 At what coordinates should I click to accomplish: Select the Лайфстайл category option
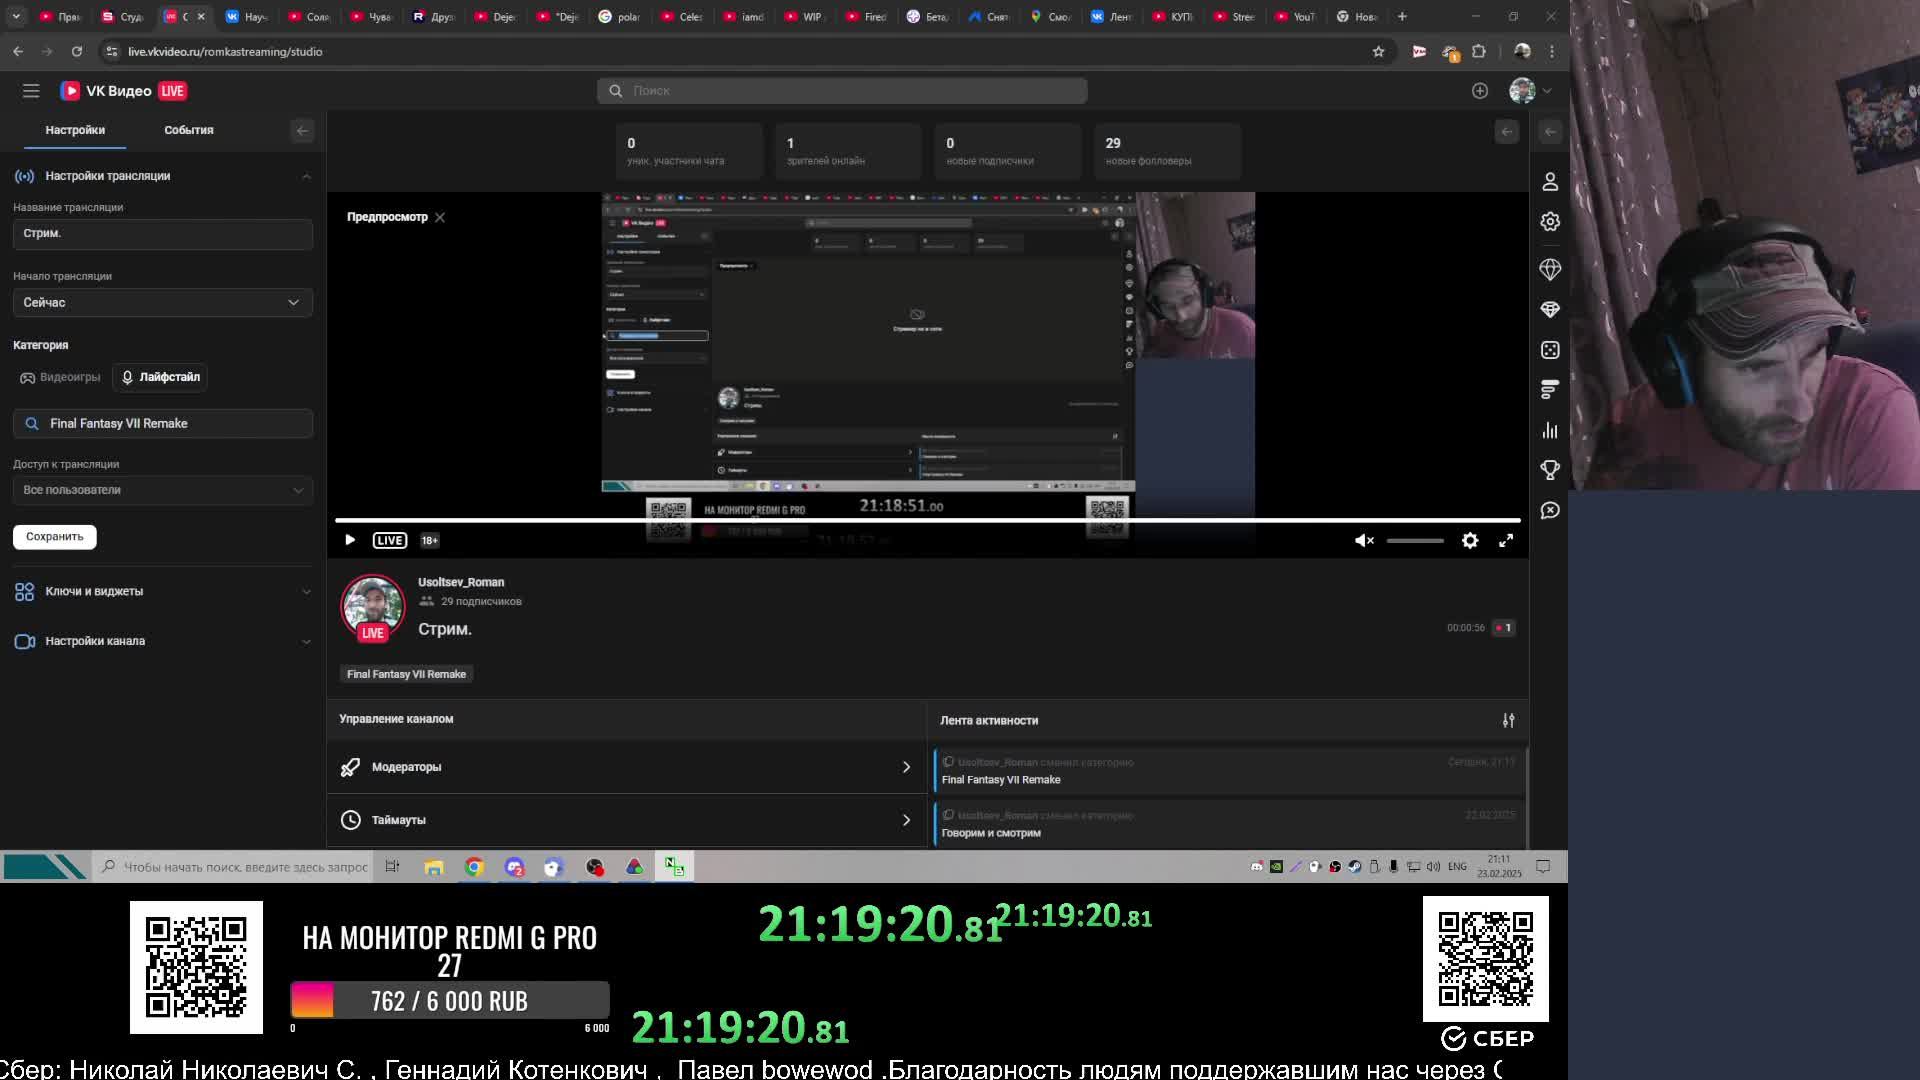tap(160, 377)
